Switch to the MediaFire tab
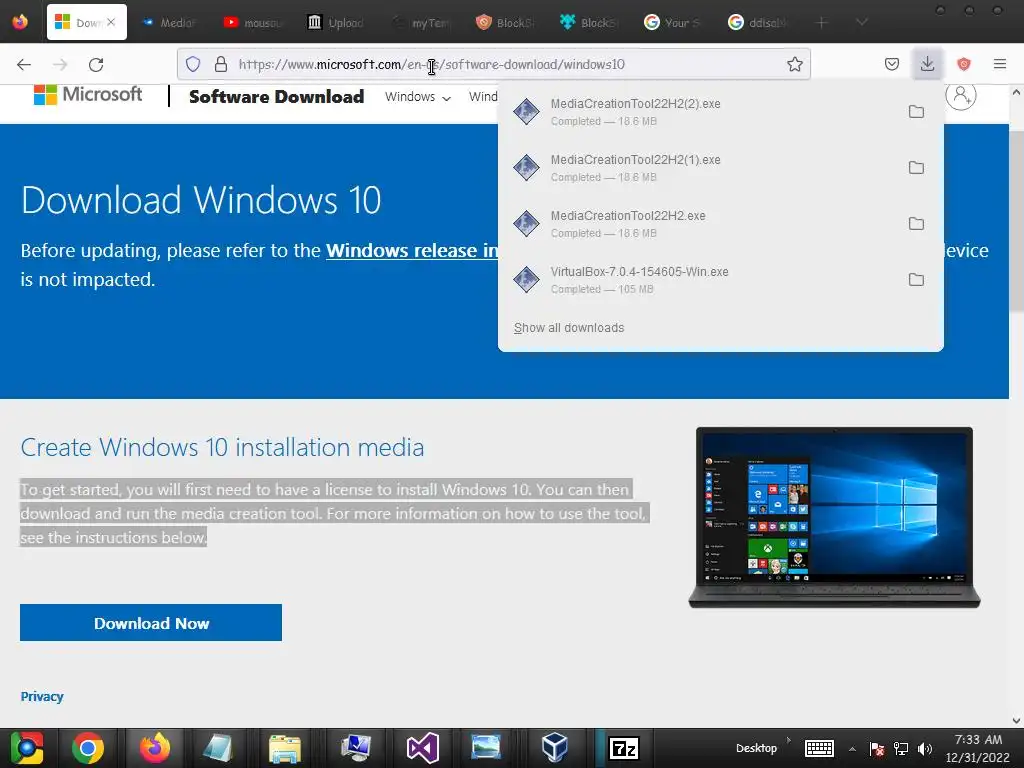This screenshot has height=768, width=1024. click(168, 23)
